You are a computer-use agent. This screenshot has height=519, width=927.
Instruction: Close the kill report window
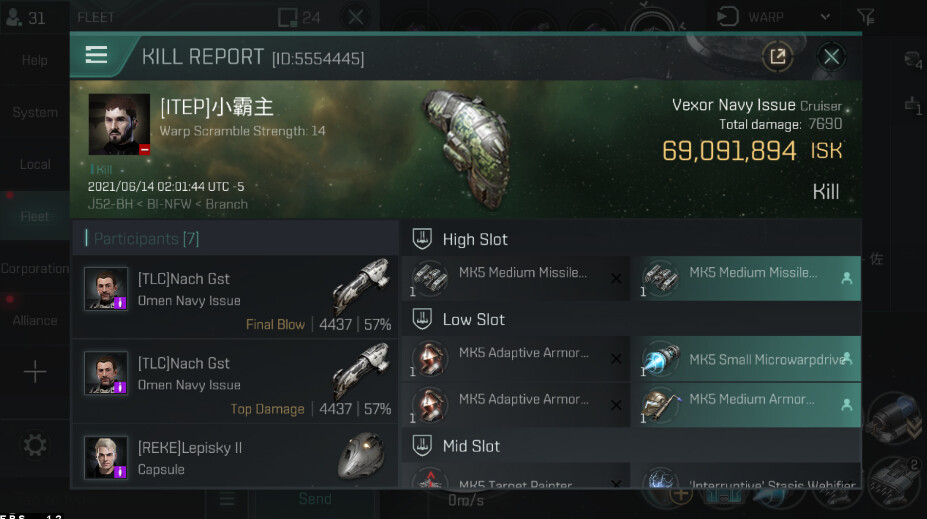[831, 57]
